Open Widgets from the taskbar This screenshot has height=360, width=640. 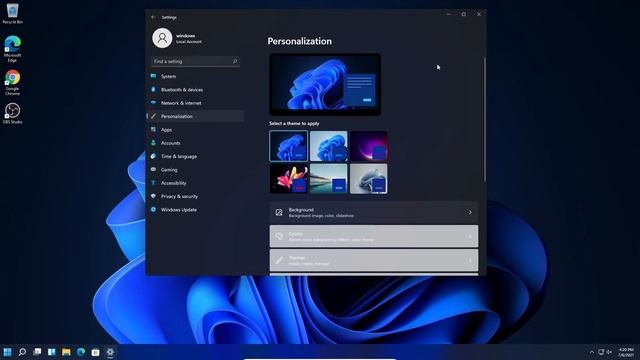pos(52,352)
